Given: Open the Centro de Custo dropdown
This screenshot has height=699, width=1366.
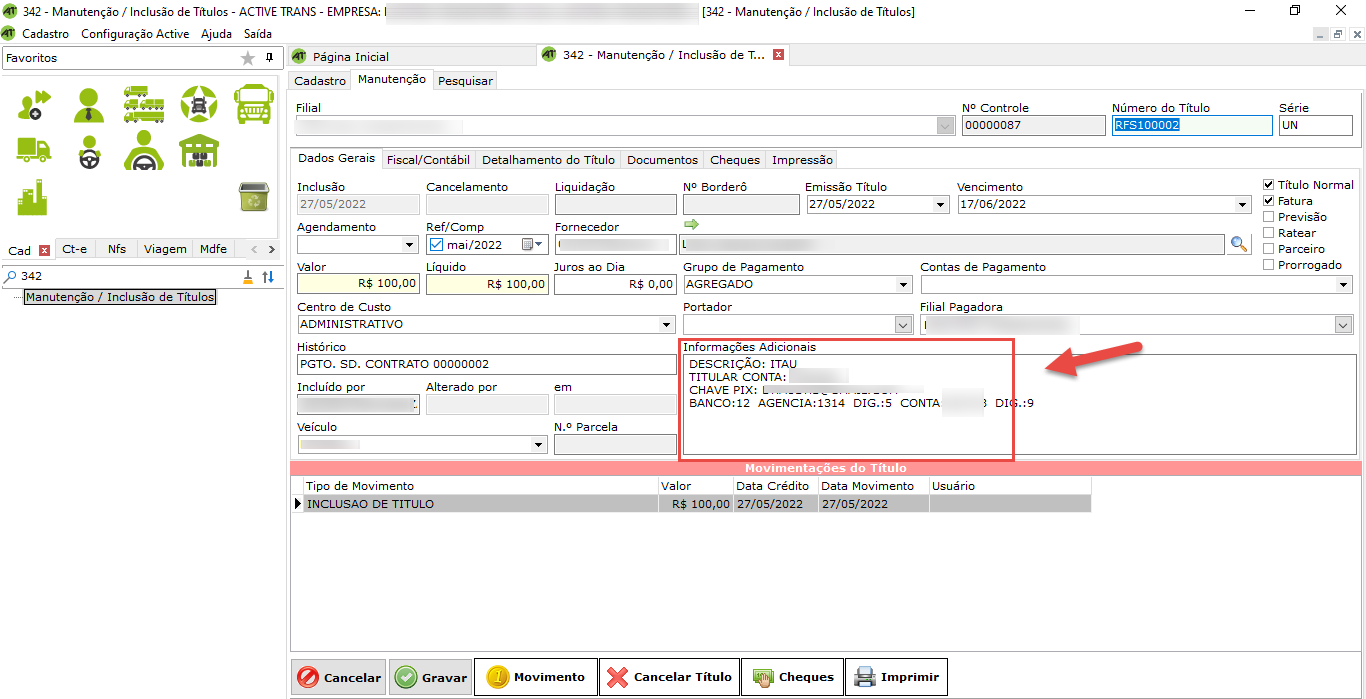Looking at the screenshot, I should click(x=667, y=325).
